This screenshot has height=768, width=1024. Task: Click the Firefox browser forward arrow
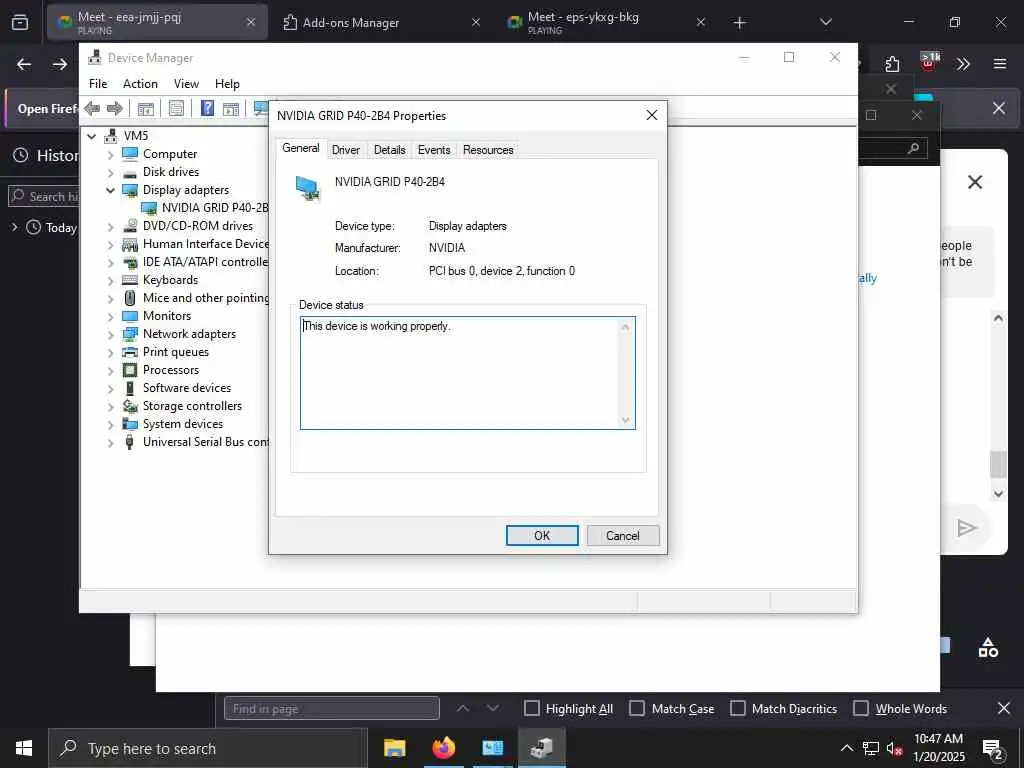click(x=60, y=64)
